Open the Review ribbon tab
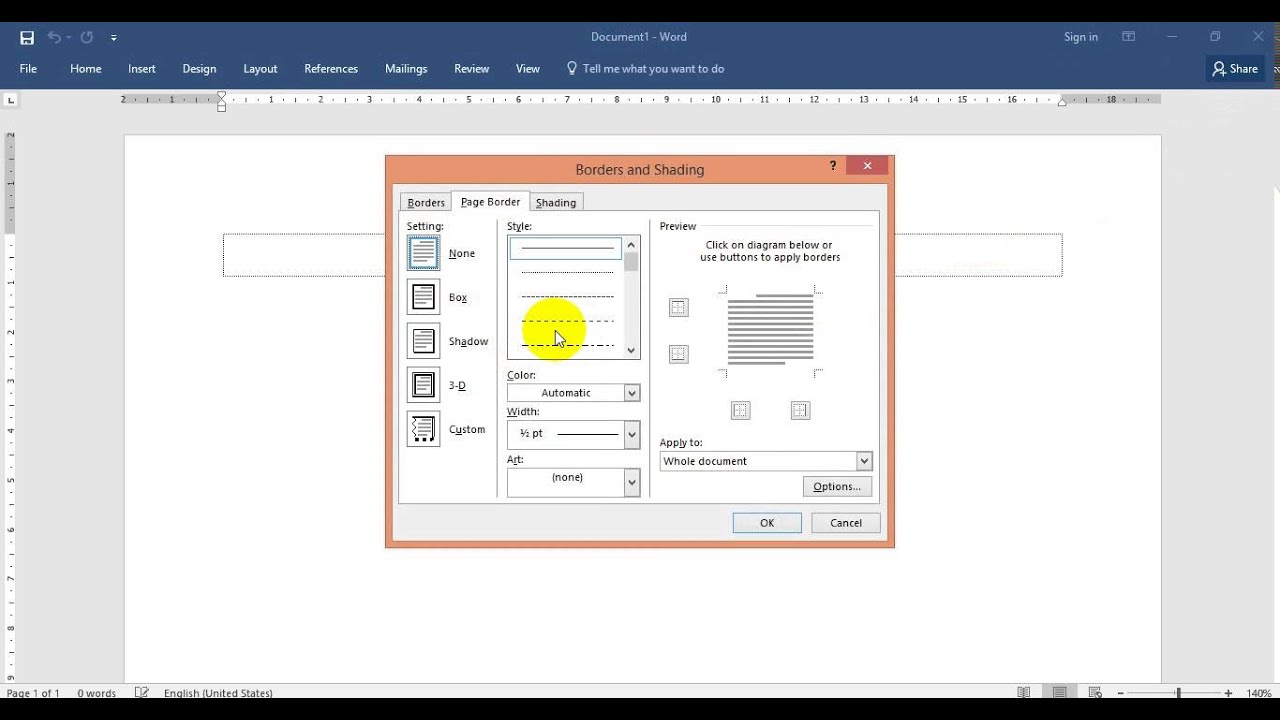 tap(471, 69)
